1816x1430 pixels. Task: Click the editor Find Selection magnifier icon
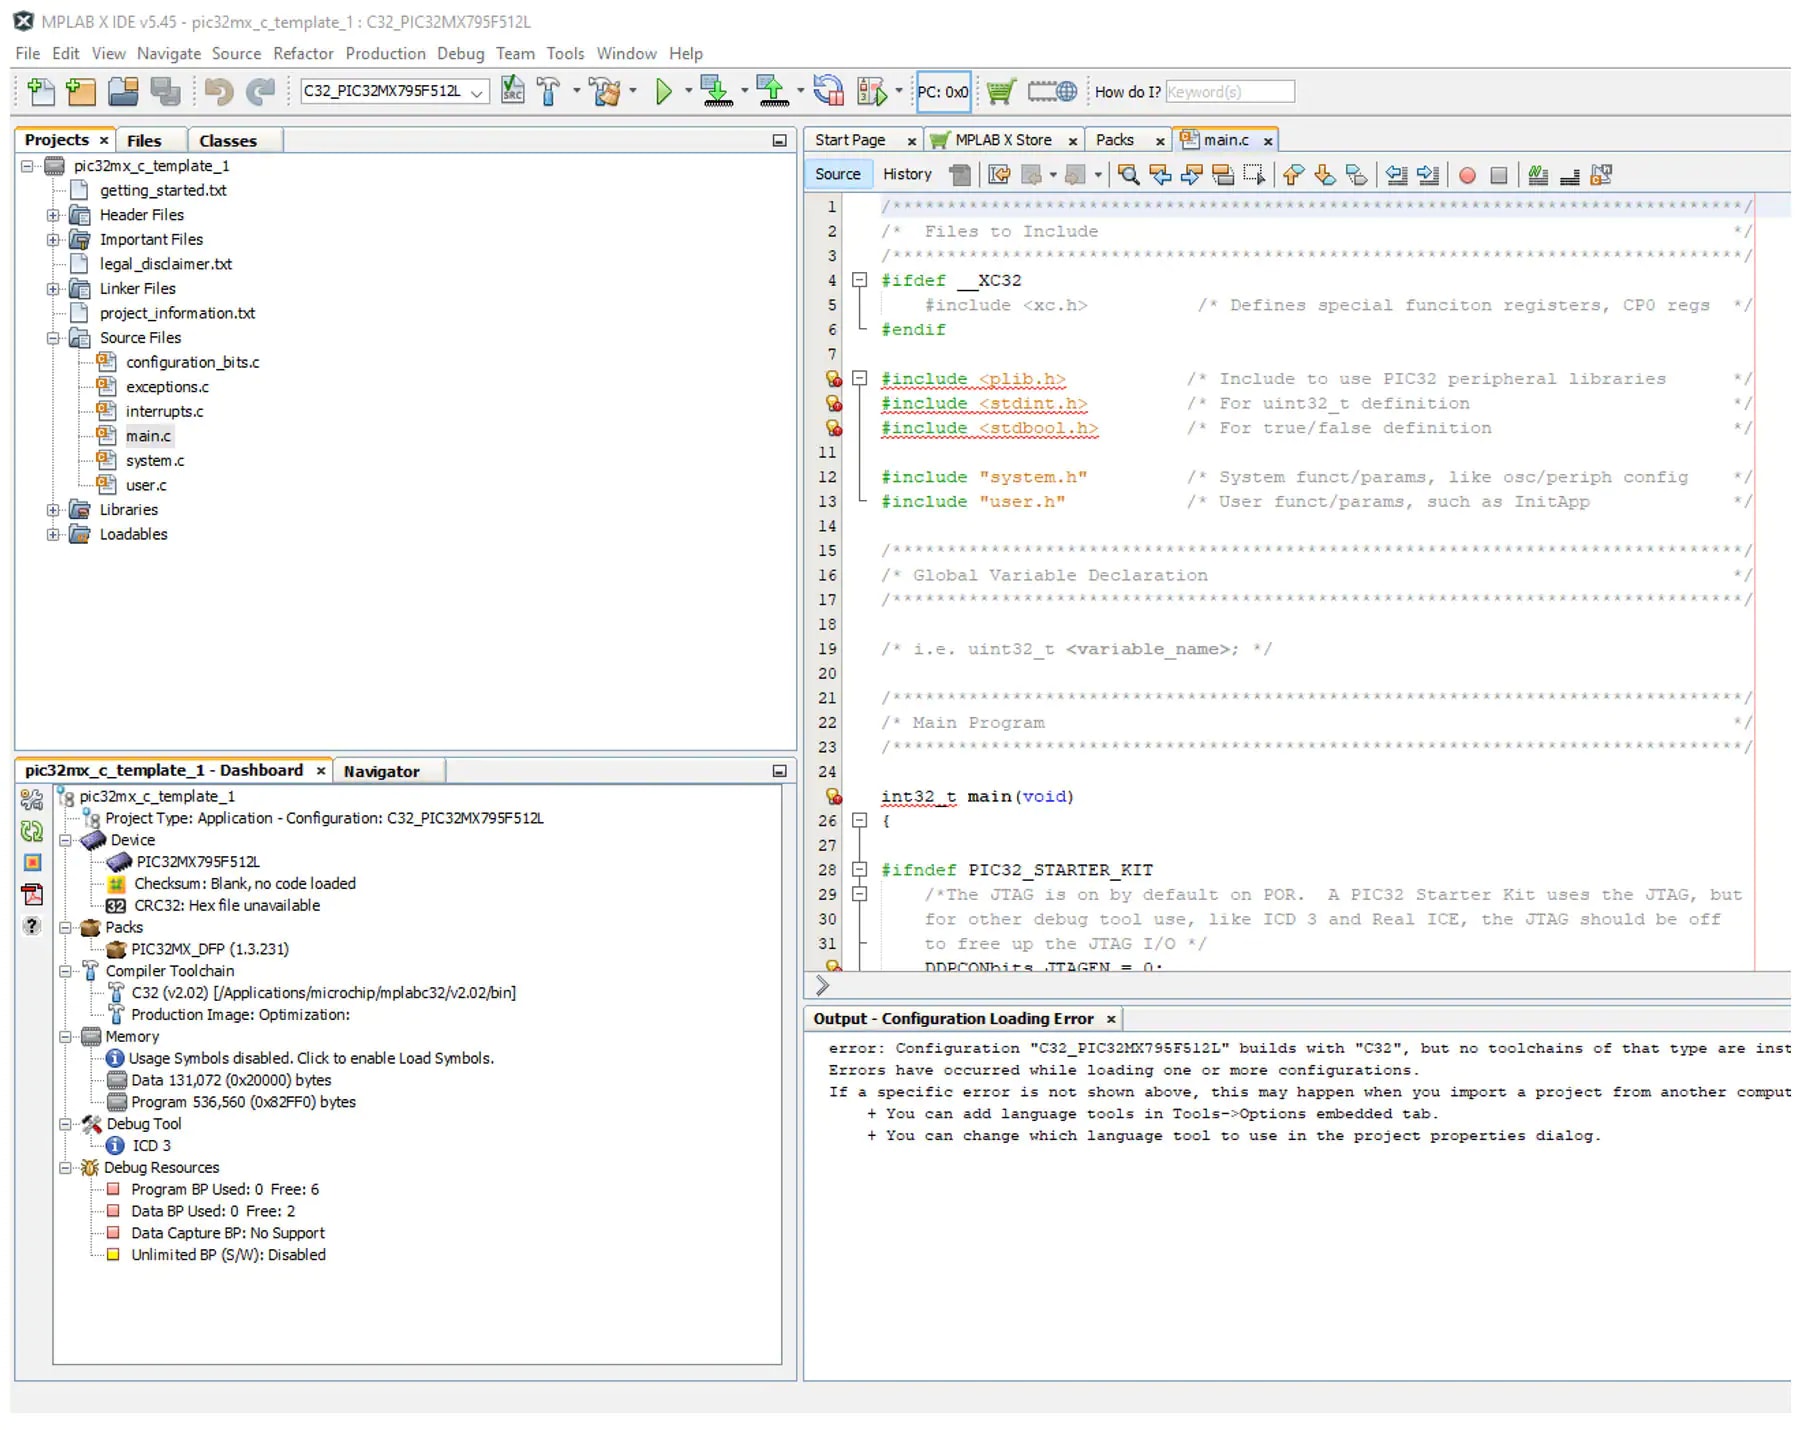(1128, 175)
